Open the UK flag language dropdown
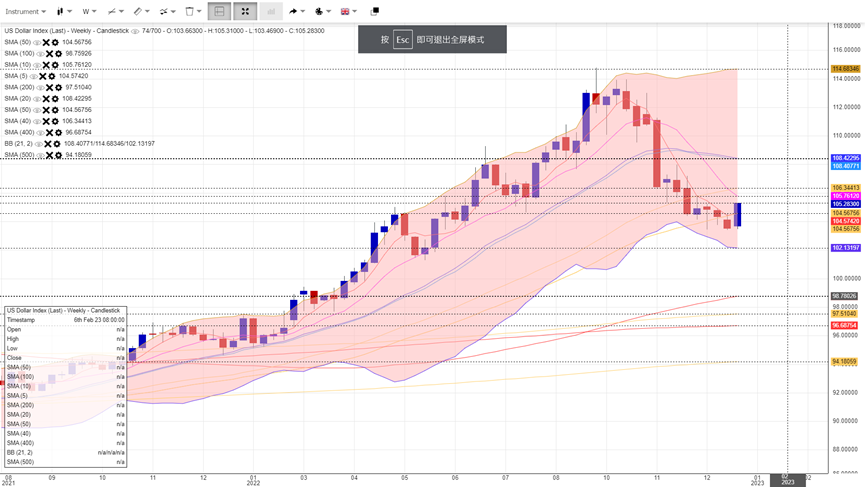This screenshot has height=487, width=865. tap(349, 11)
